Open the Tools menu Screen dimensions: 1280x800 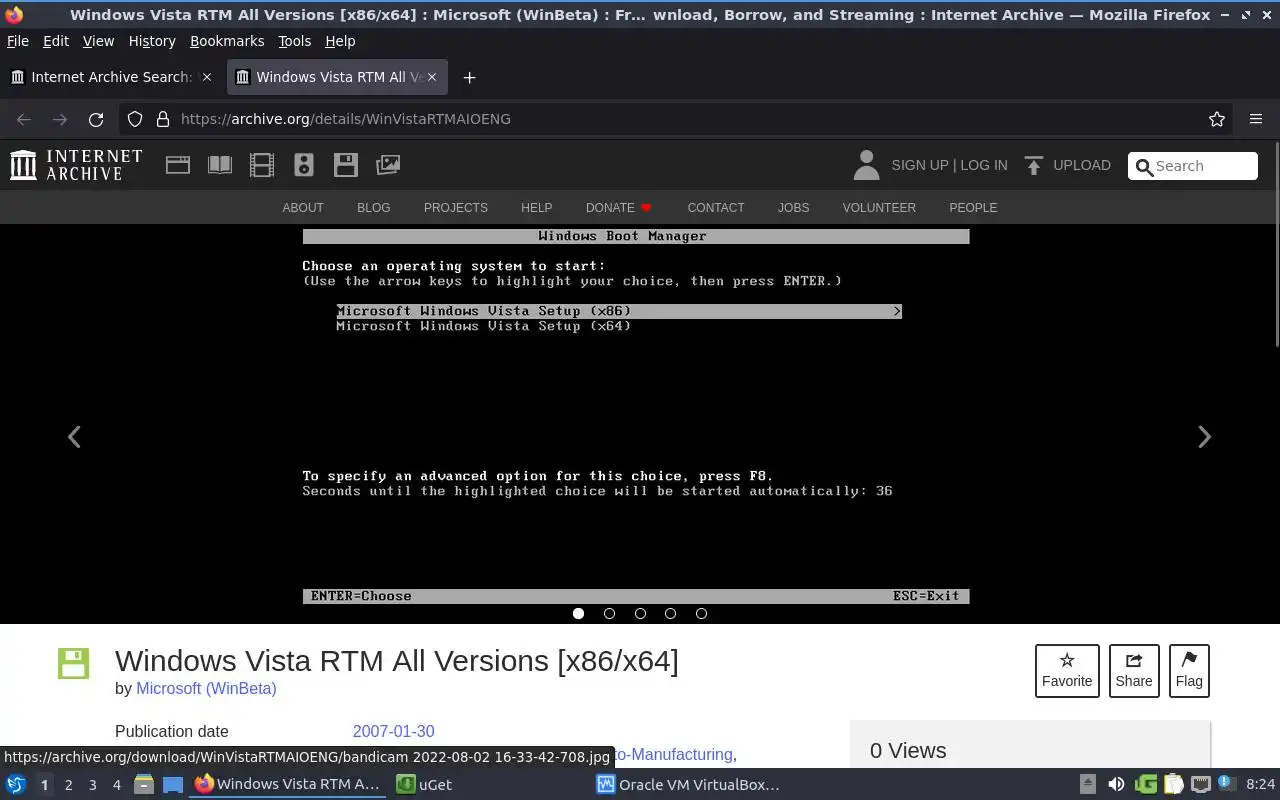[x=294, y=41]
